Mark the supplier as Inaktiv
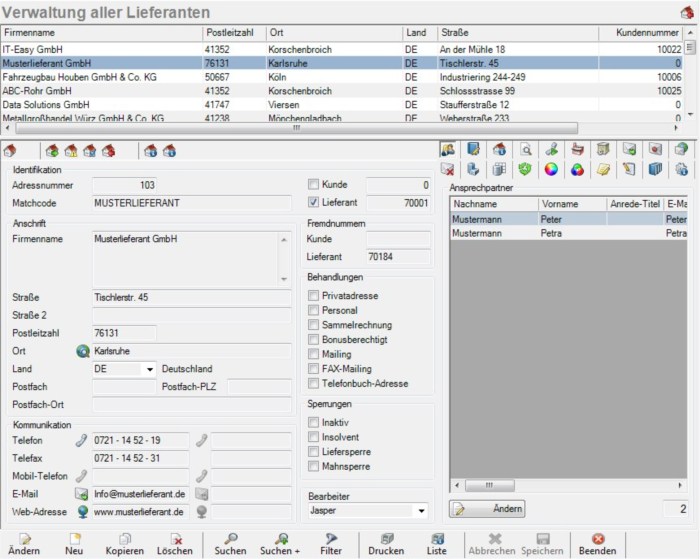 tap(313, 422)
